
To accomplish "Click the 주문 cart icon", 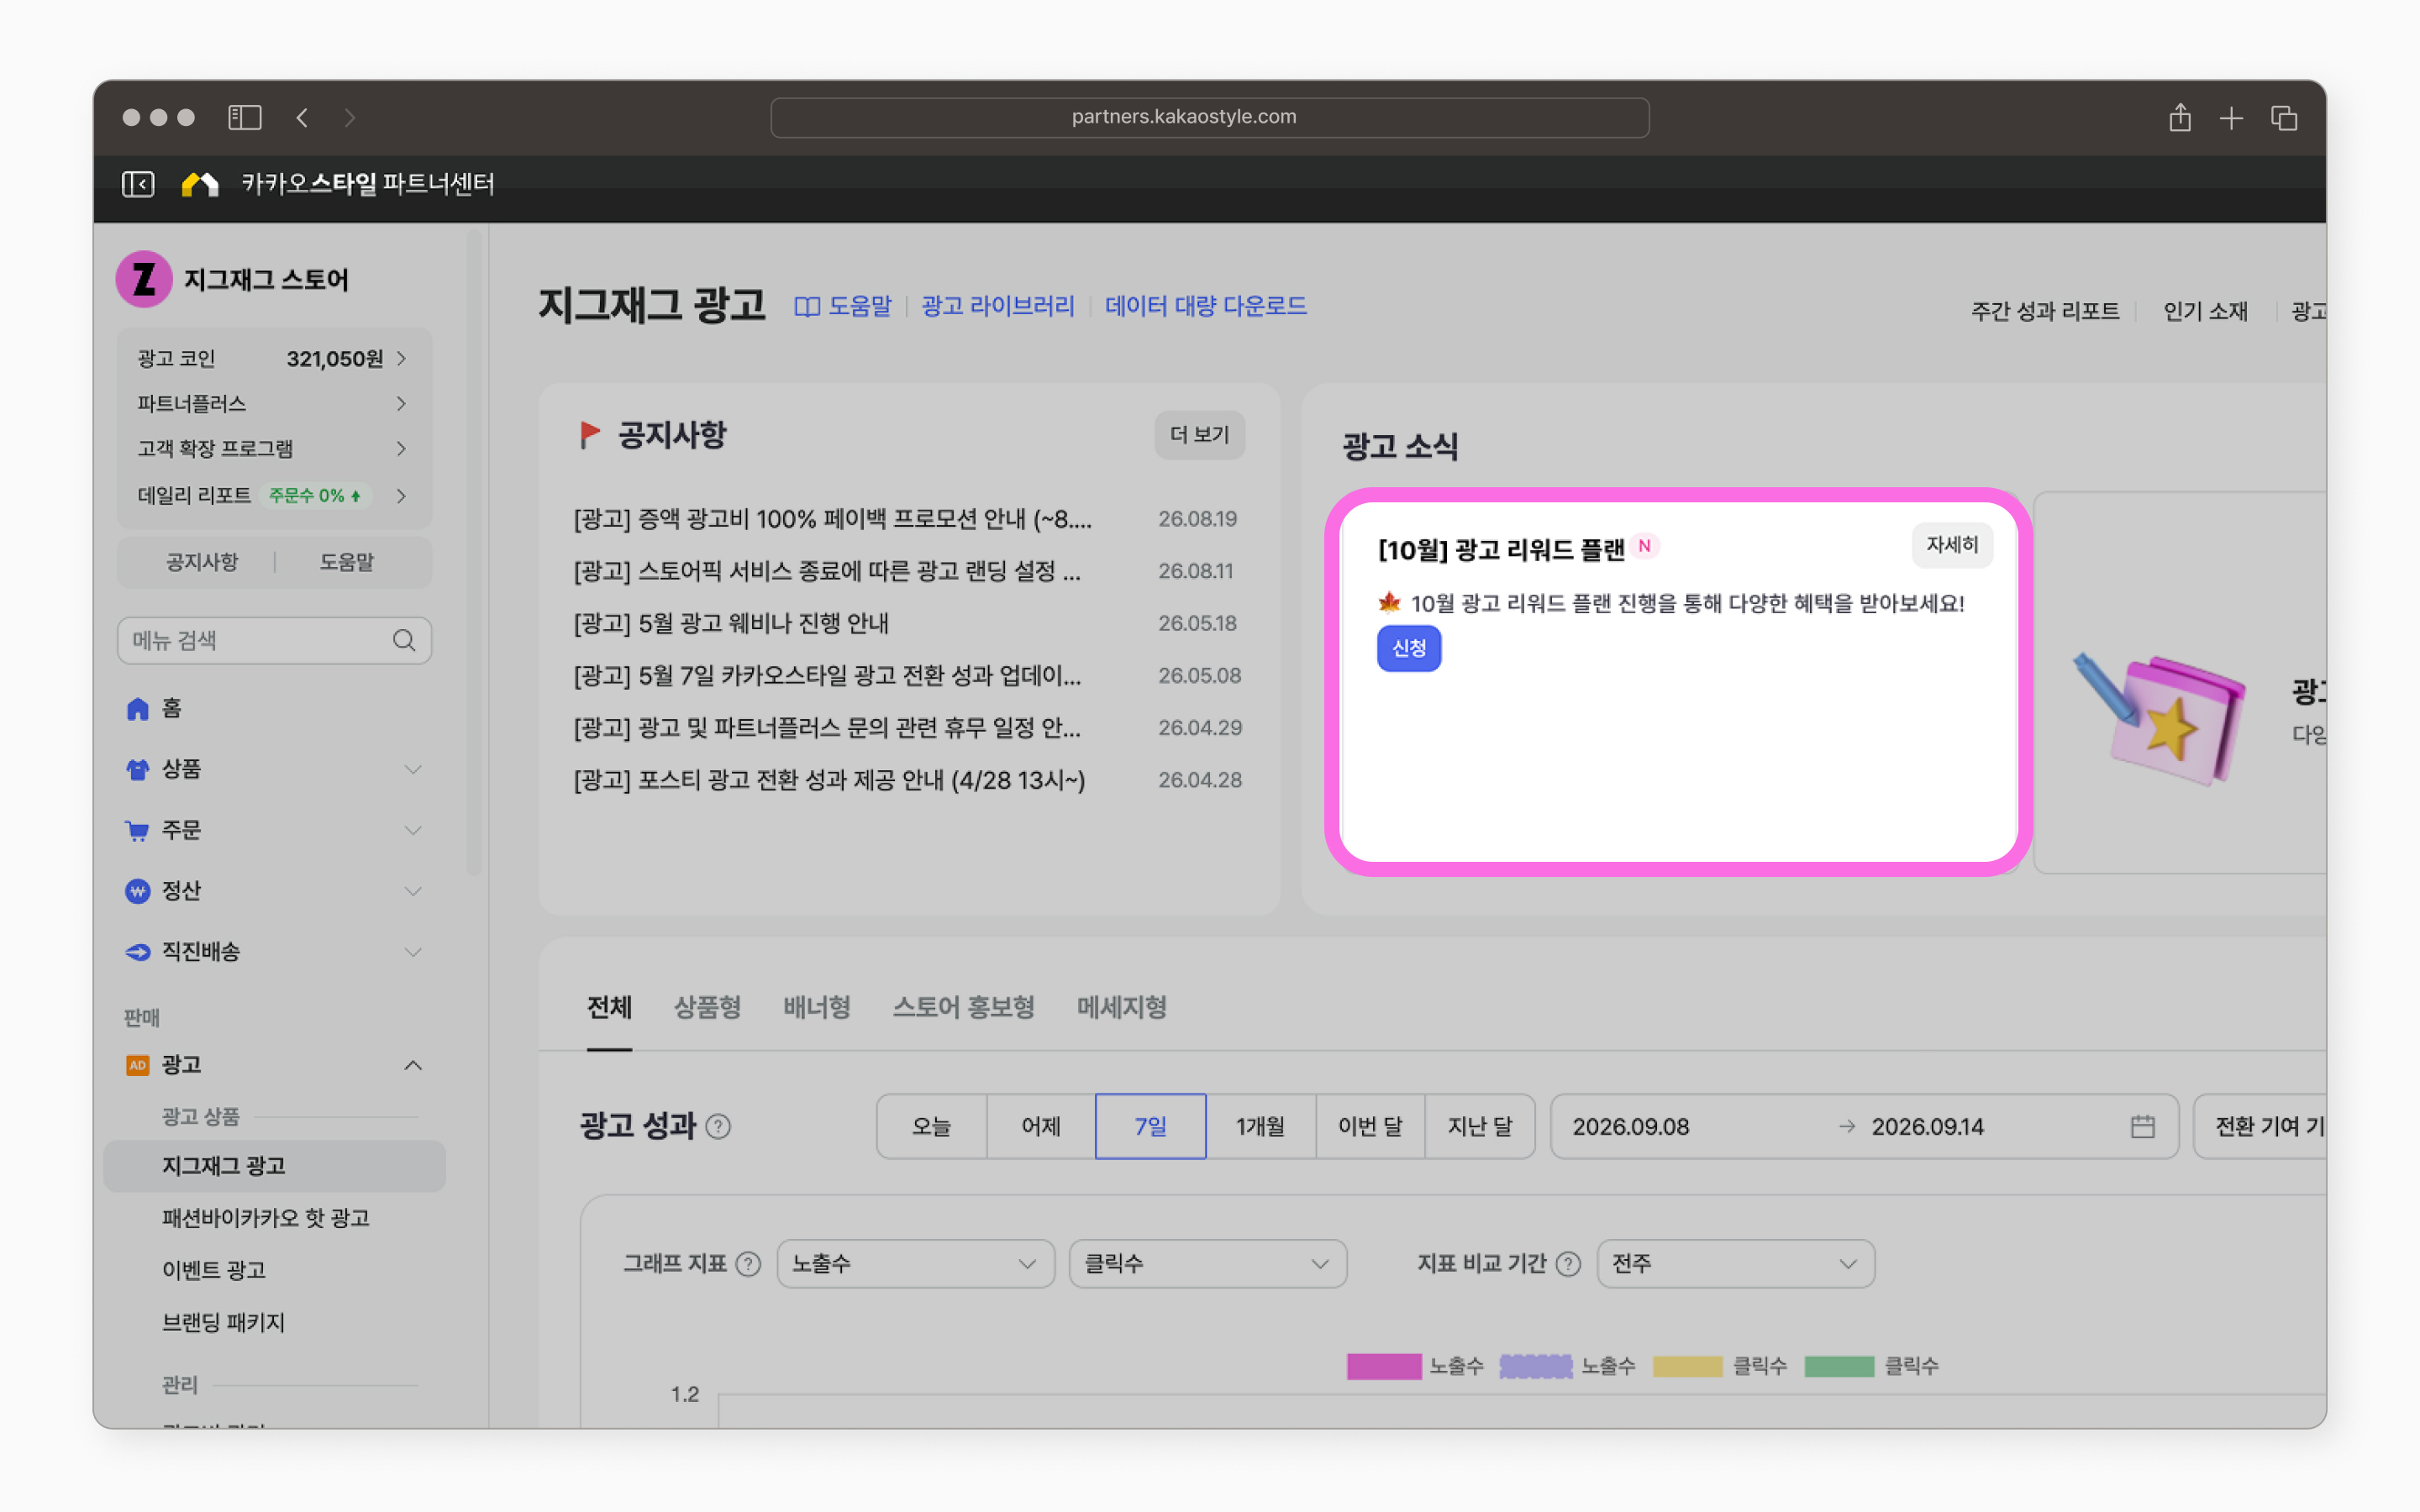I will (137, 830).
